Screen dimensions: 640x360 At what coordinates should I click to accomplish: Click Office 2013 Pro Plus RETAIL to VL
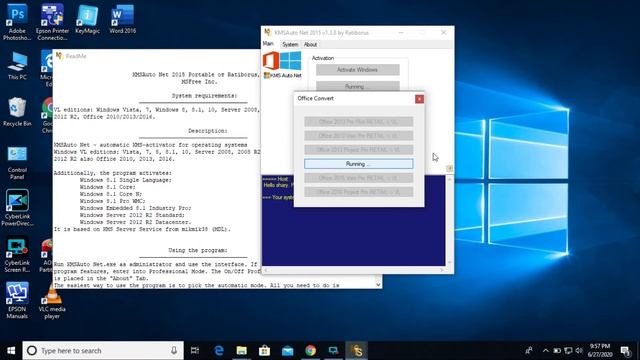(x=358, y=122)
